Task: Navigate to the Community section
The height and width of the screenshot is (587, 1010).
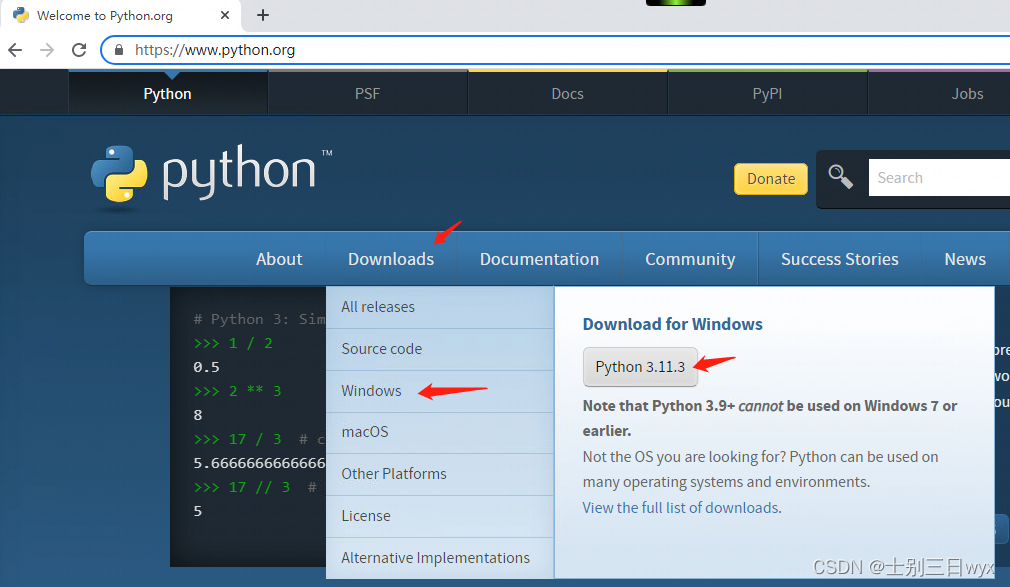Action: point(689,258)
